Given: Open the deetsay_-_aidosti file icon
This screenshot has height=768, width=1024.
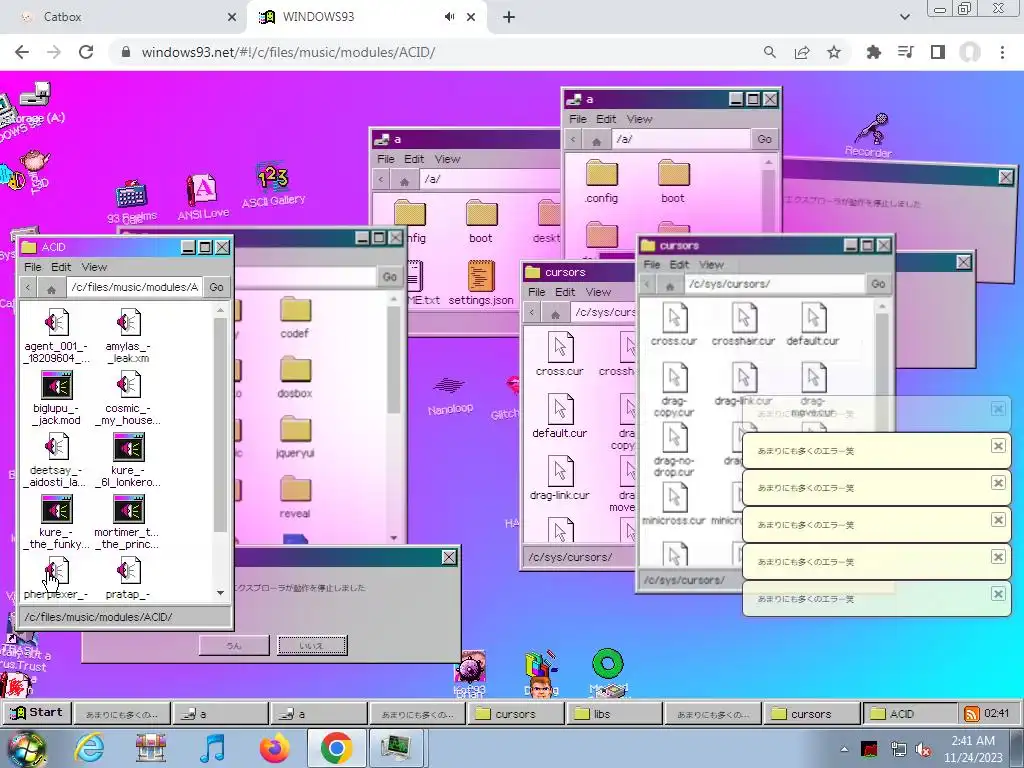Looking at the screenshot, I should (56, 447).
